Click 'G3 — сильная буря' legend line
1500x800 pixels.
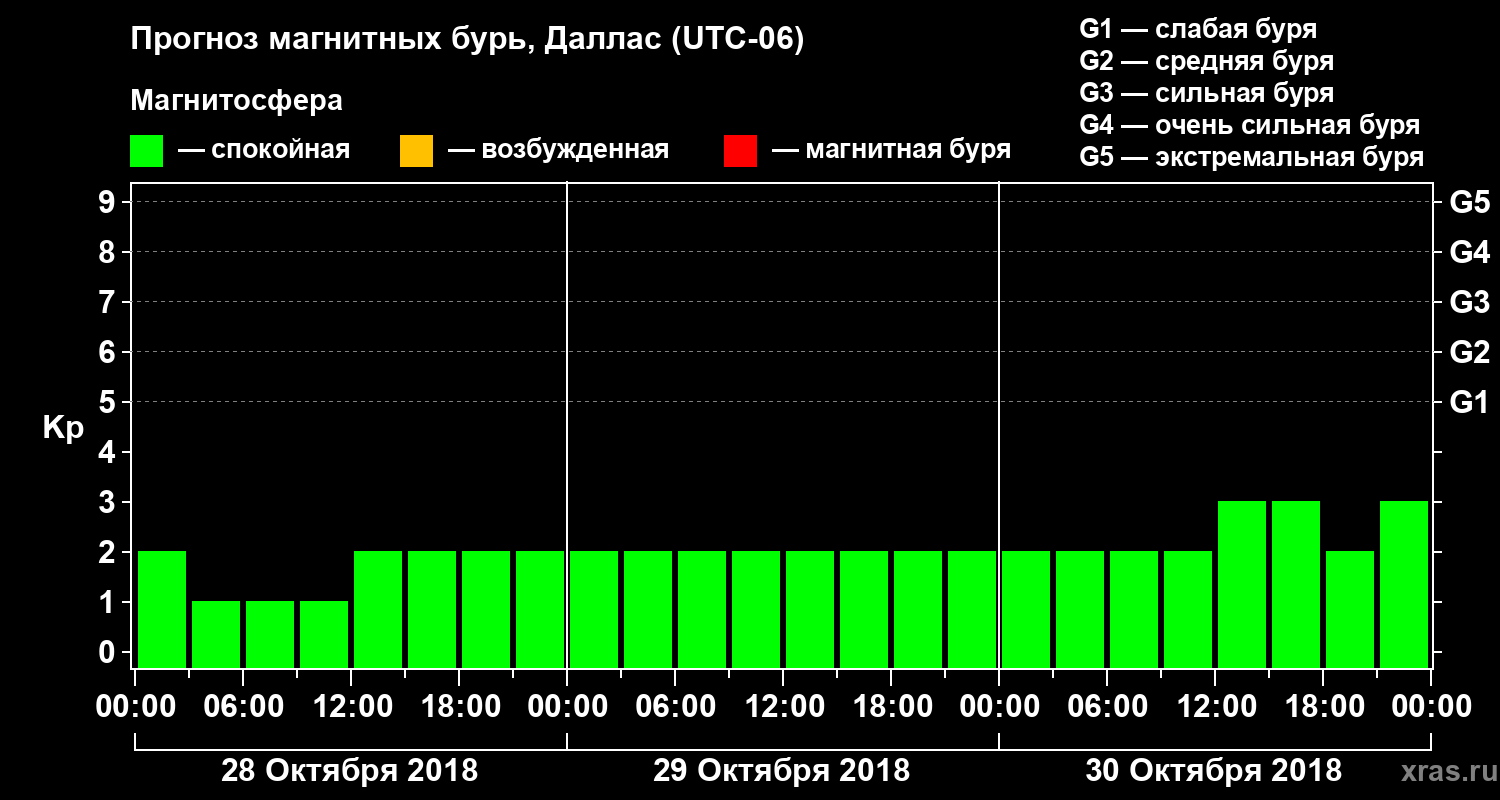point(1207,93)
